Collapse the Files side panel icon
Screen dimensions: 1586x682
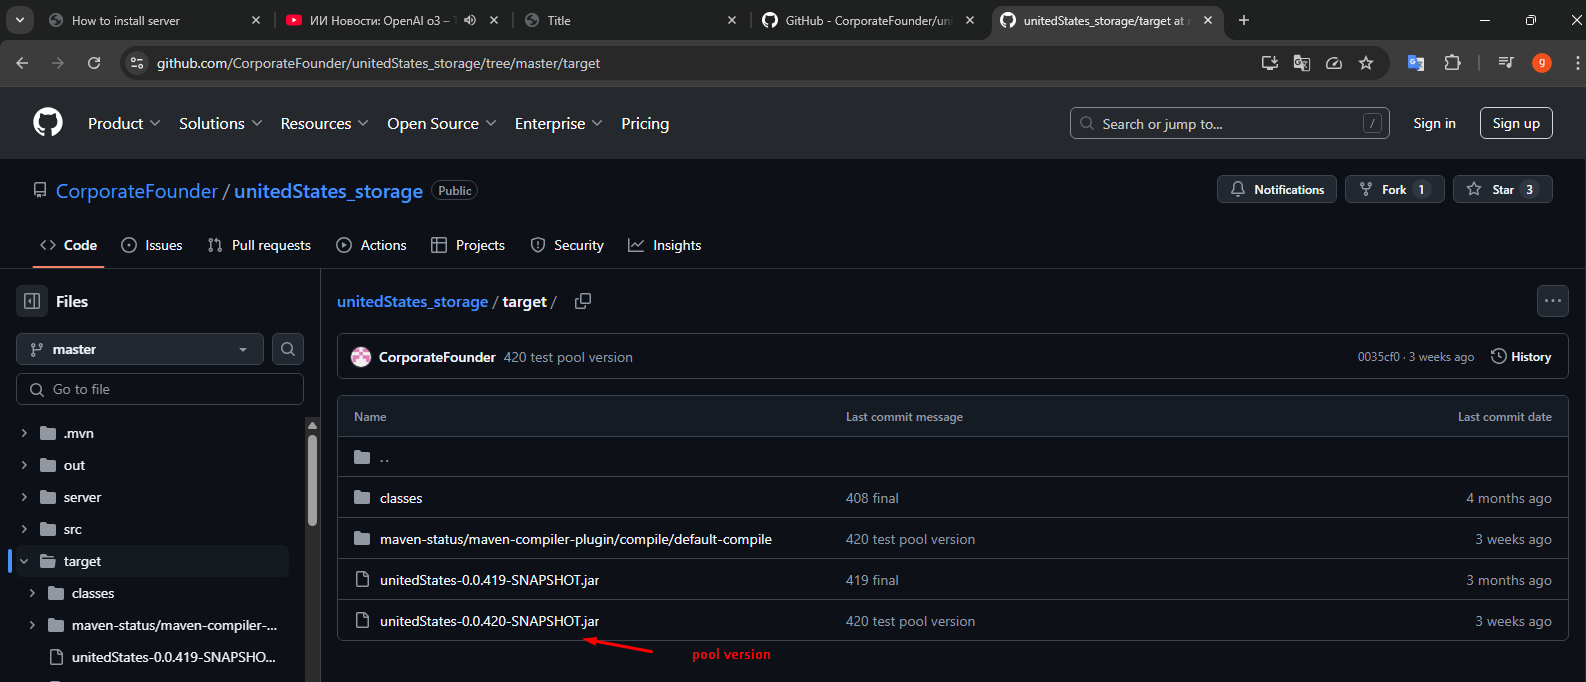pos(32,301)
